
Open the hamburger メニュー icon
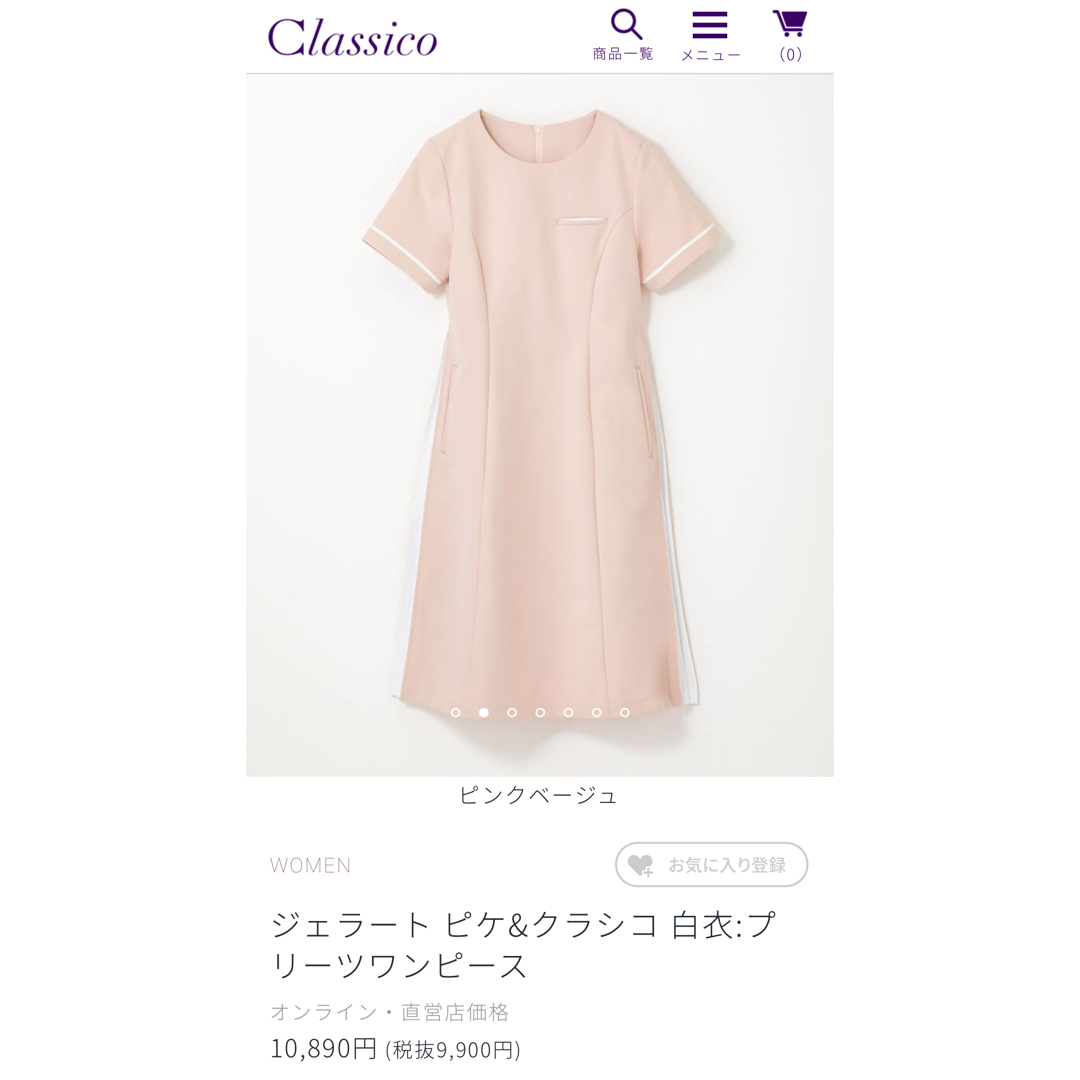[x=709, y=25]
